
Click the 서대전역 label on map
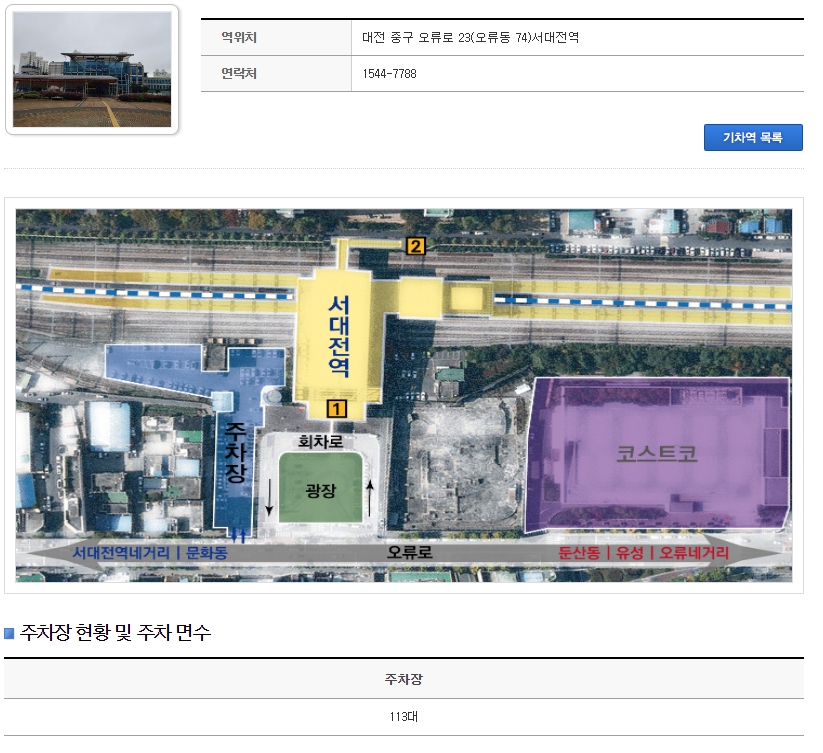339,336
